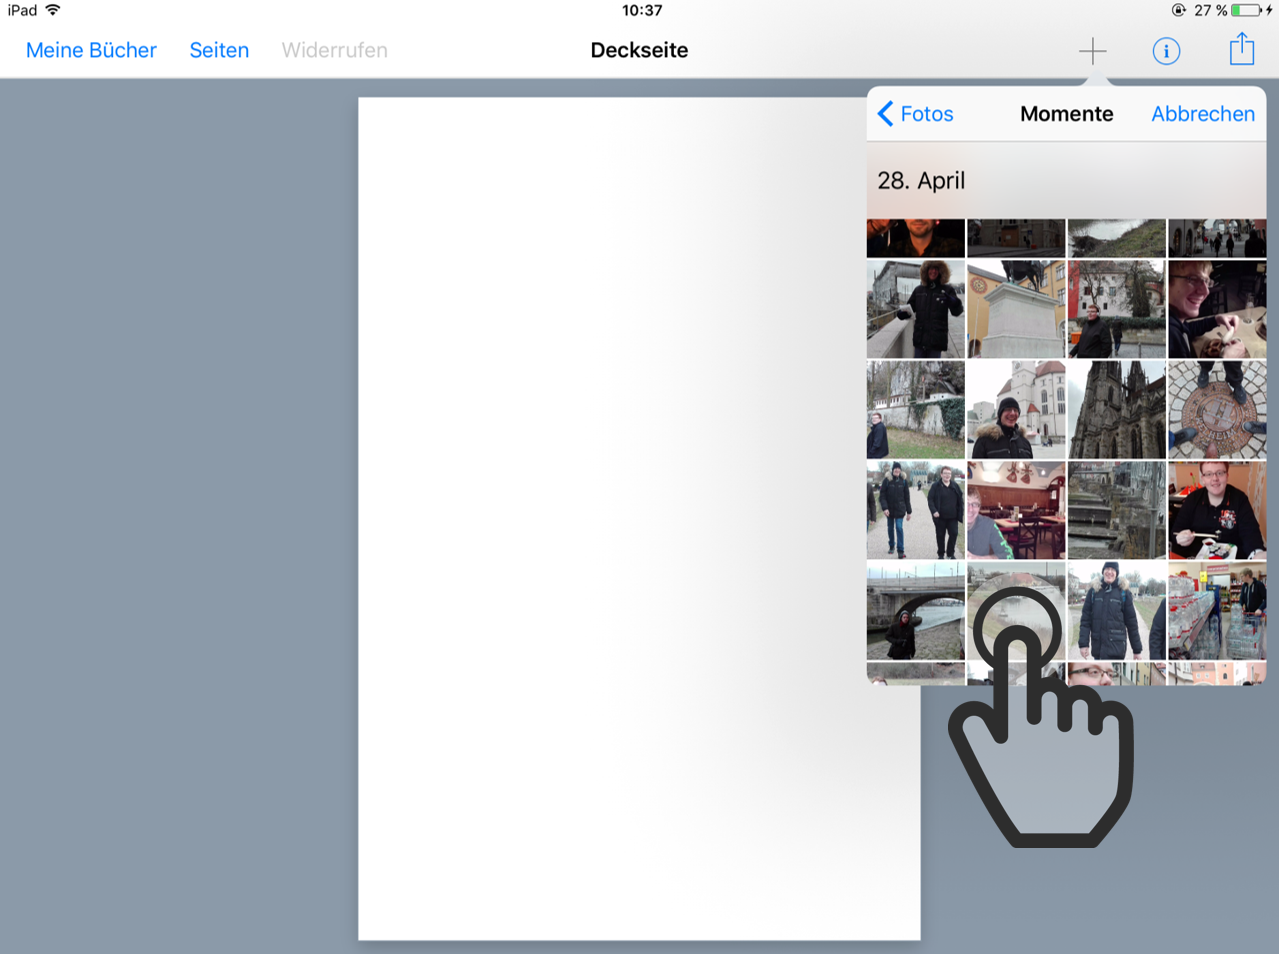Tap the greyed-out Widerrufen button
This screenshot has height=954, width=1279.
pos(334,50)
